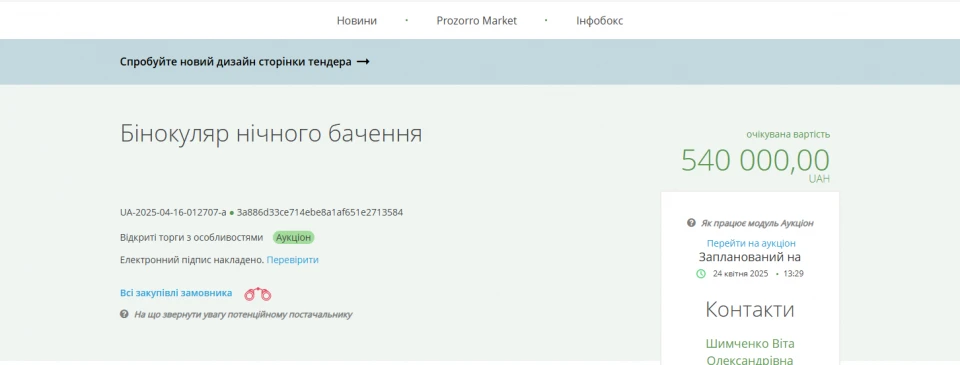
Task: Click auction date 24 квітня 2025
Action: click(x=740, y=274)
